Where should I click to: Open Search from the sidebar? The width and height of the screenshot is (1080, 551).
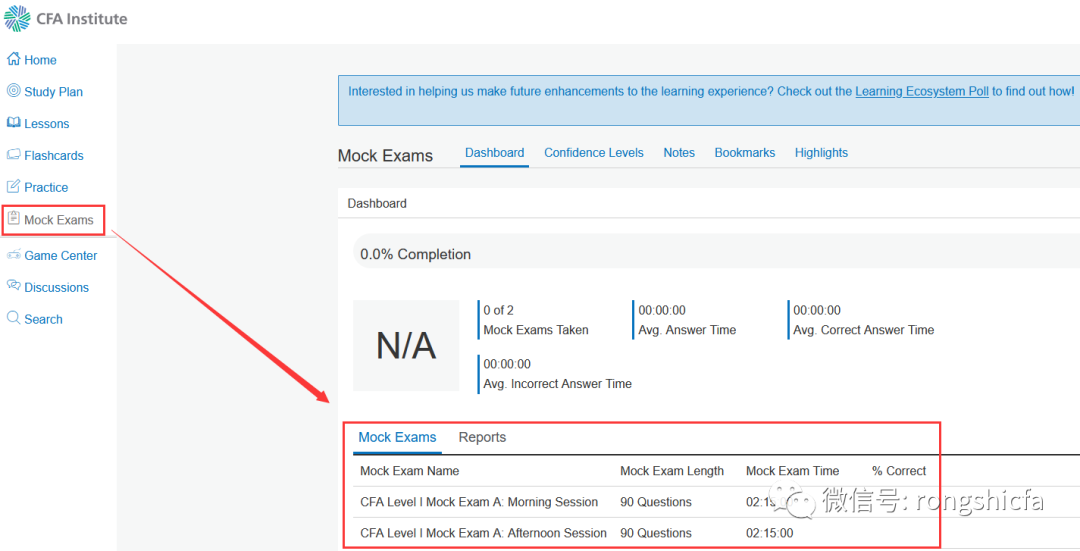pyautogui.click(x=43, y=319)
